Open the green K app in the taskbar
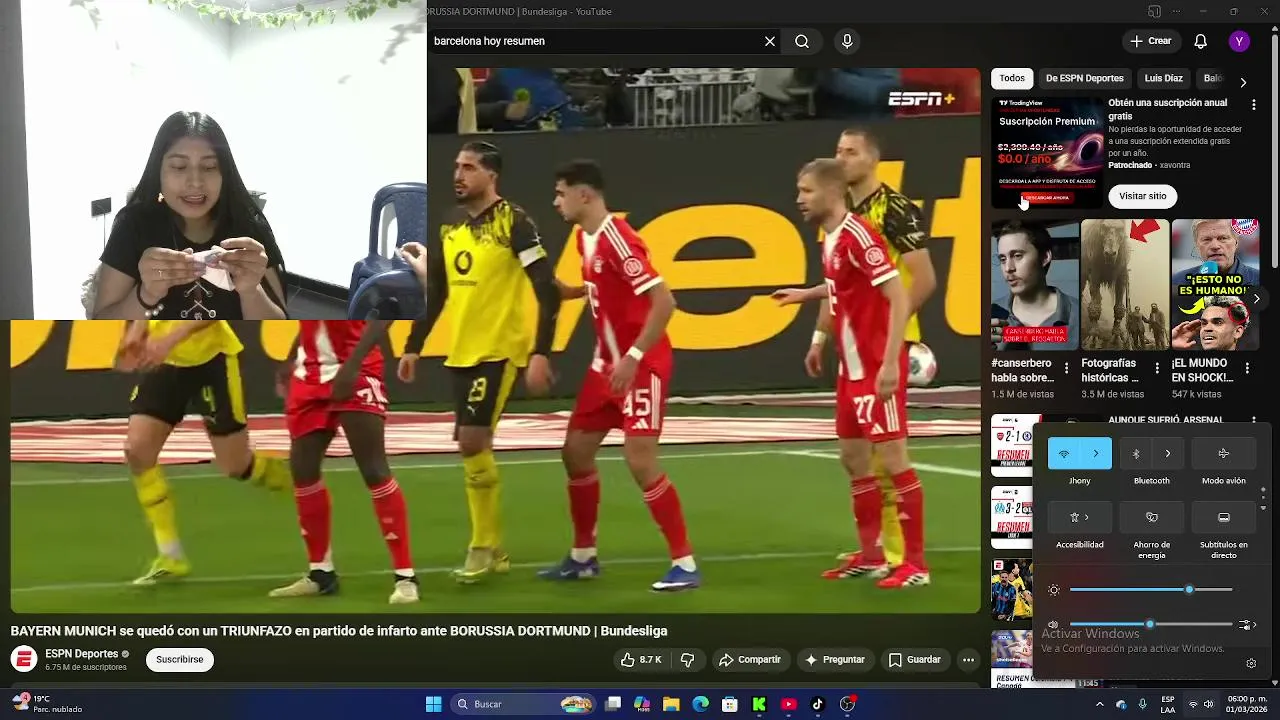Screen dimensions: 1280x720 [759, 704]
